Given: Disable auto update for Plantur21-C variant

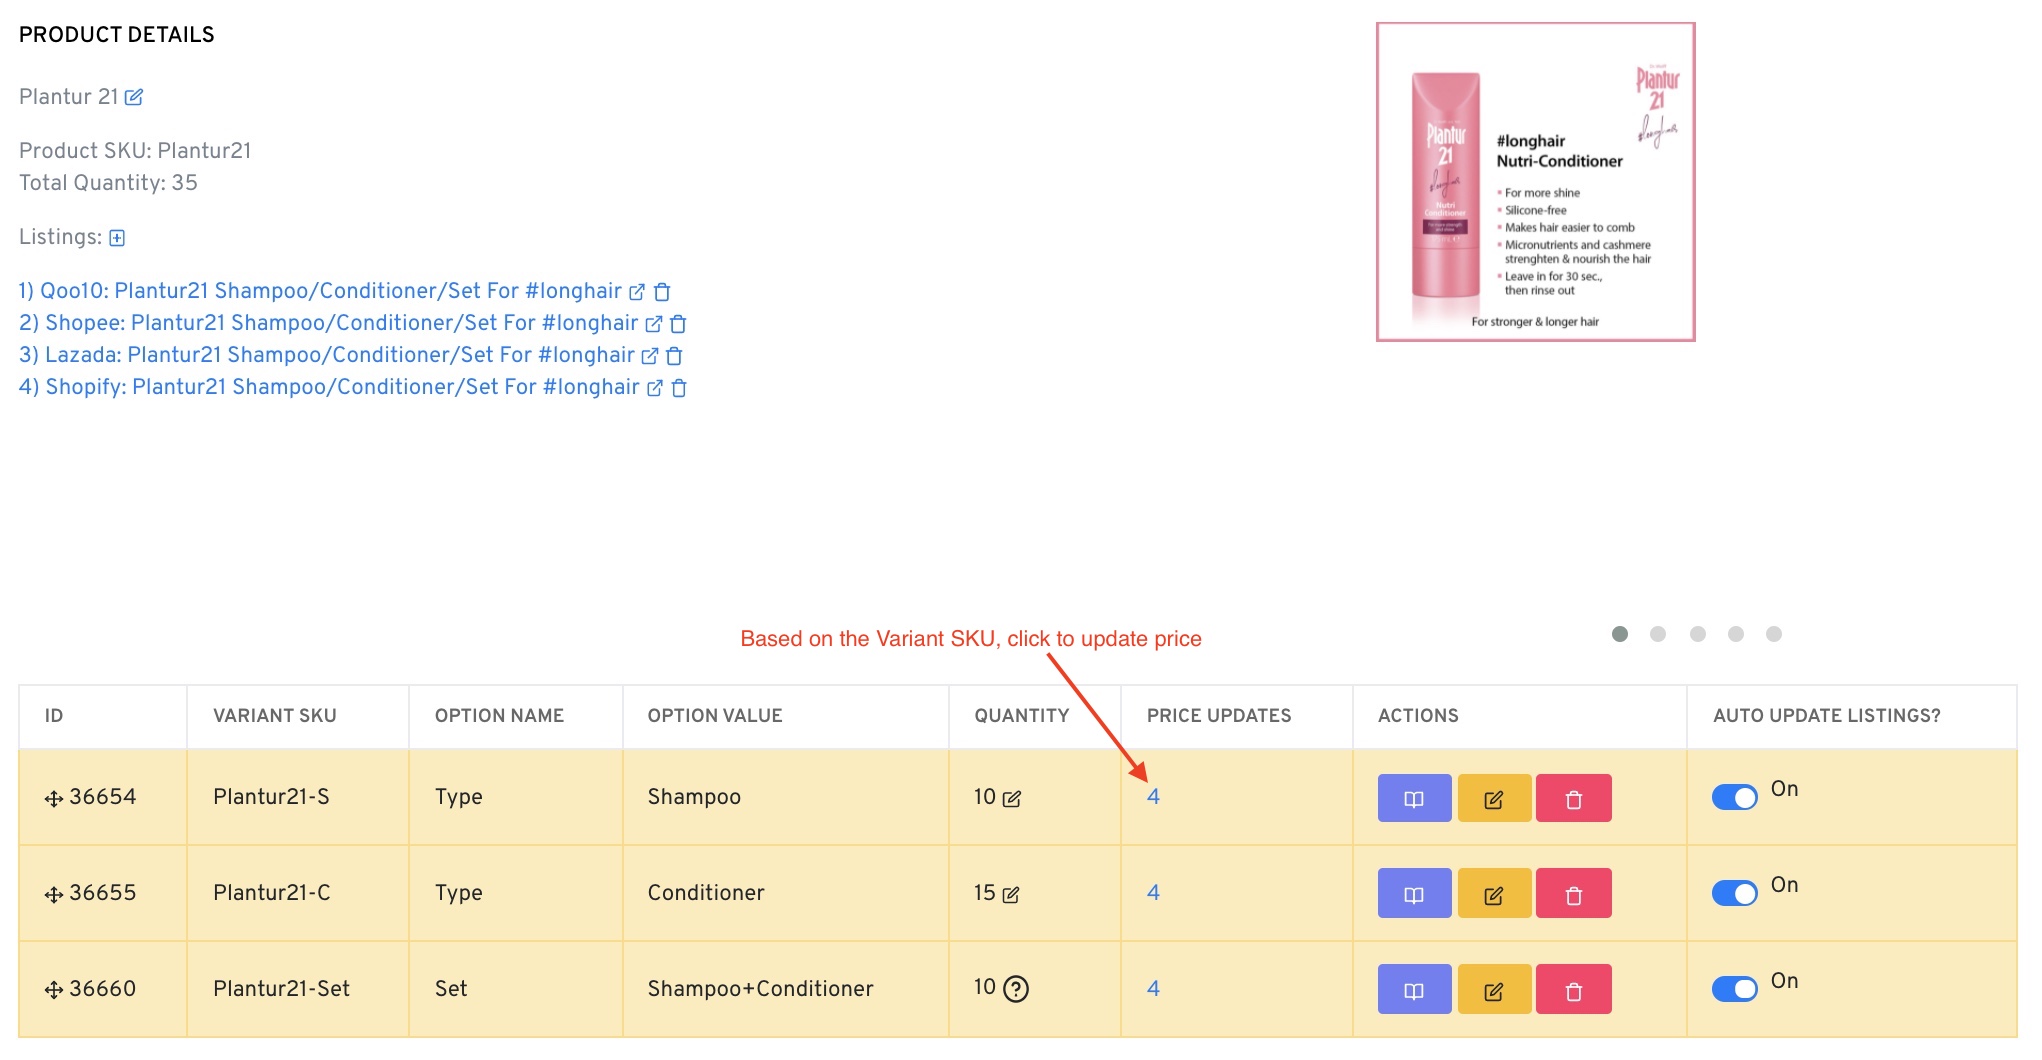Looking at the screenshot, I should pyautogui.click(x=1735, y=893).
